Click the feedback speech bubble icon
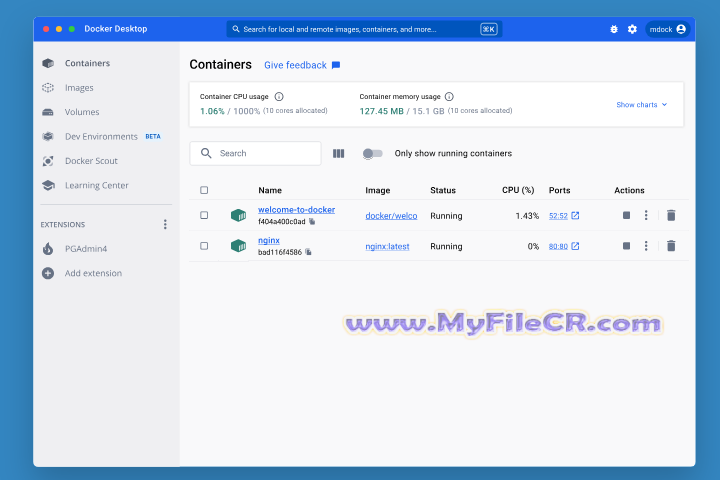Viewport: 720px width, 480px height. 336,65
